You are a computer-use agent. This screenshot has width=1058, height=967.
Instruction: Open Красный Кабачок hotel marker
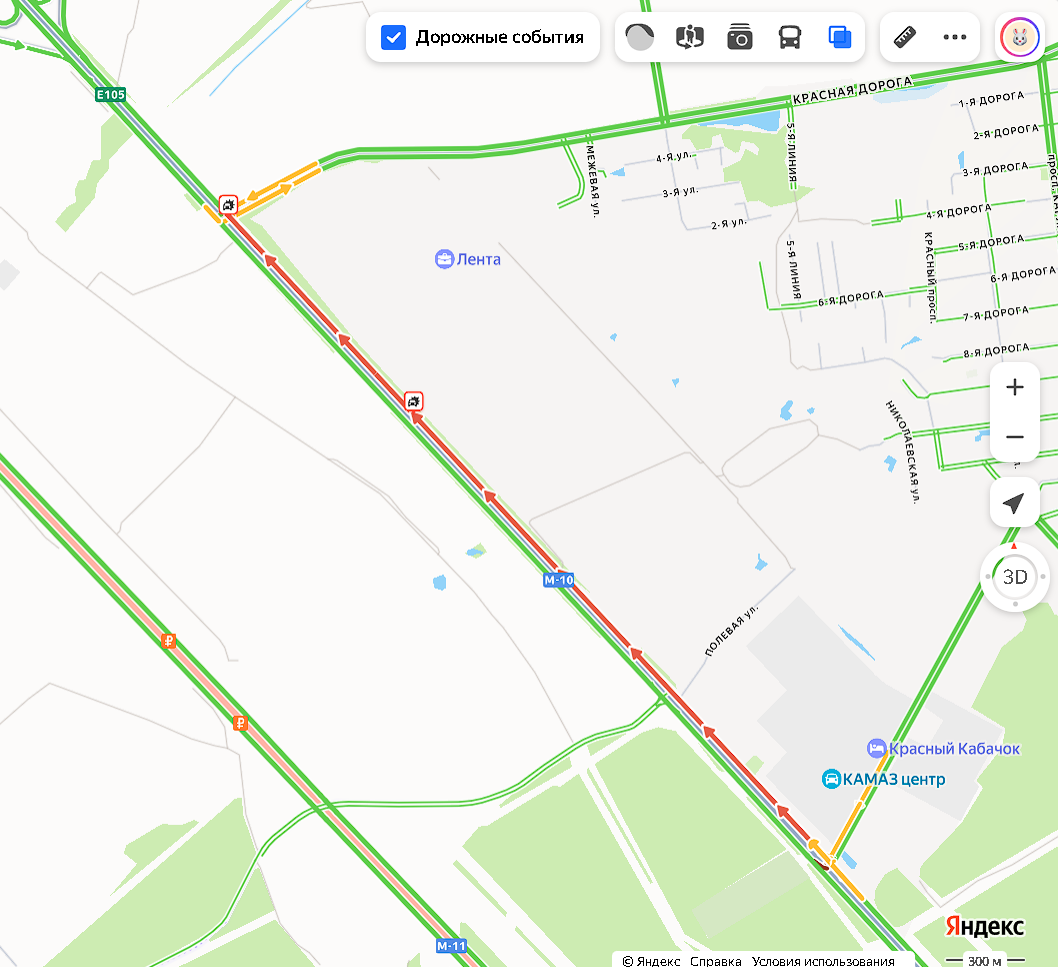943,748
